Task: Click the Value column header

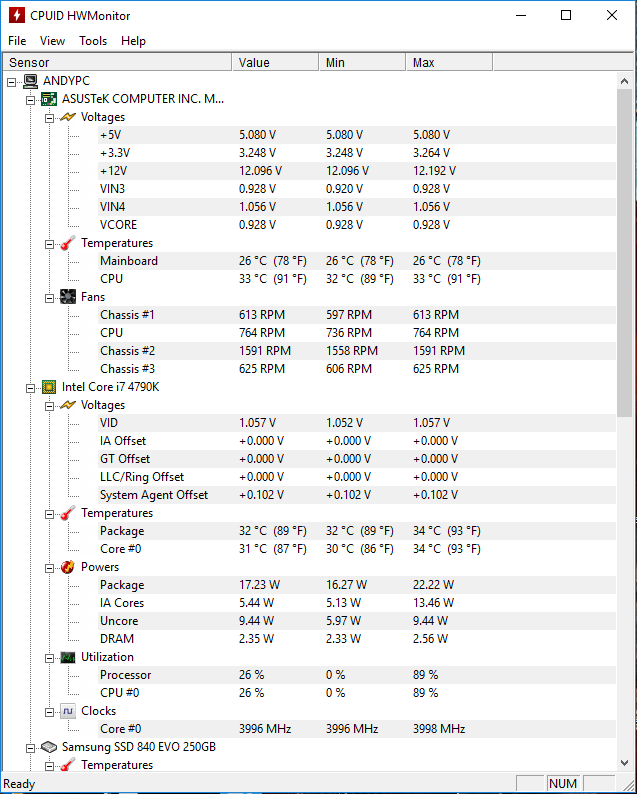Action: 275,62
